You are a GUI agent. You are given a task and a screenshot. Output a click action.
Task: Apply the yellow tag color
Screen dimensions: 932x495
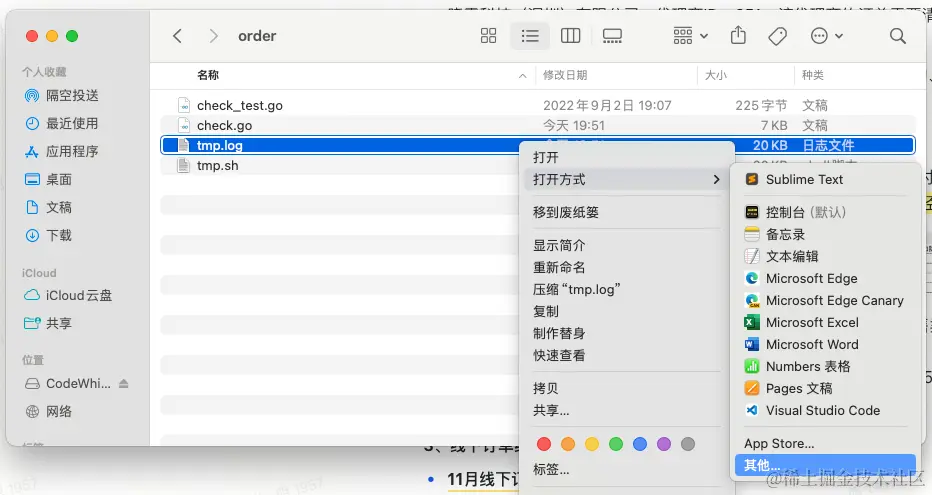coord(592,444)
